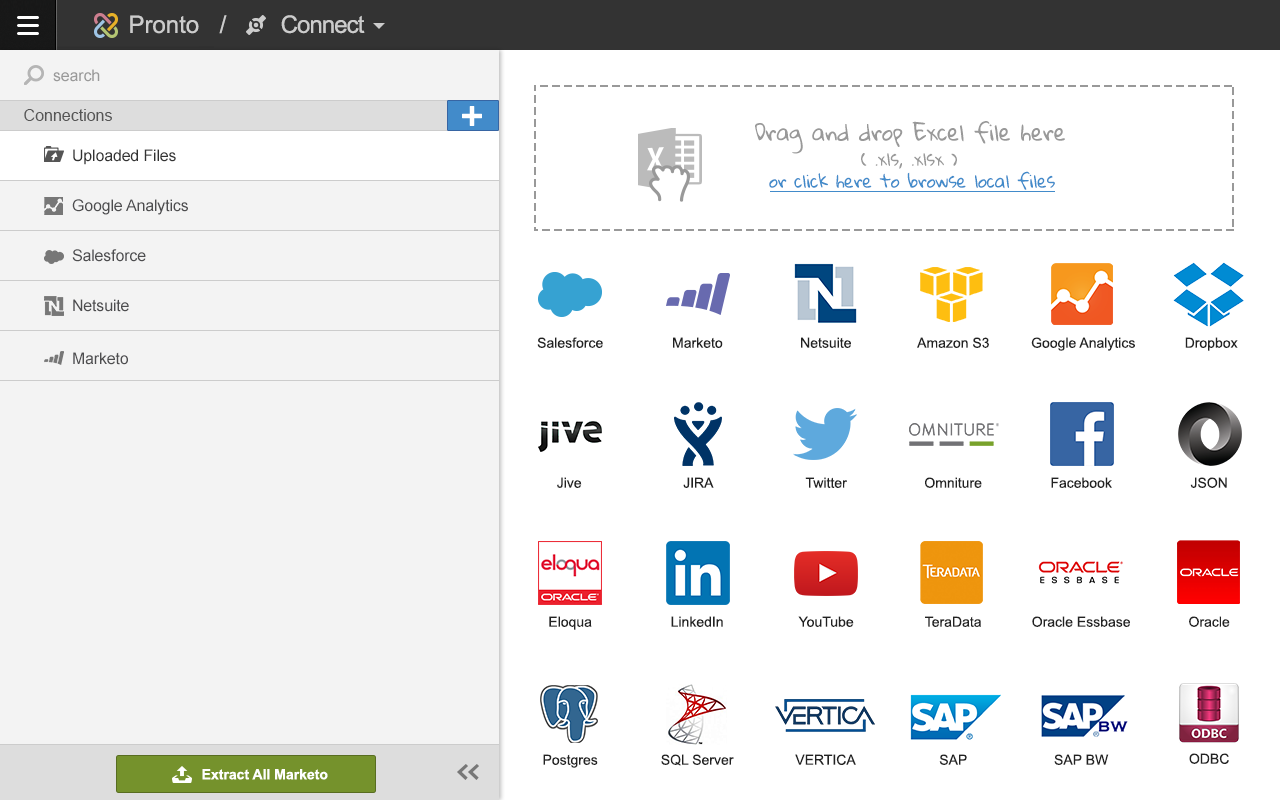Select Salesforce in Connections list
The width and height of the screenshot is (1280, 800).
[x=250, y=256]
